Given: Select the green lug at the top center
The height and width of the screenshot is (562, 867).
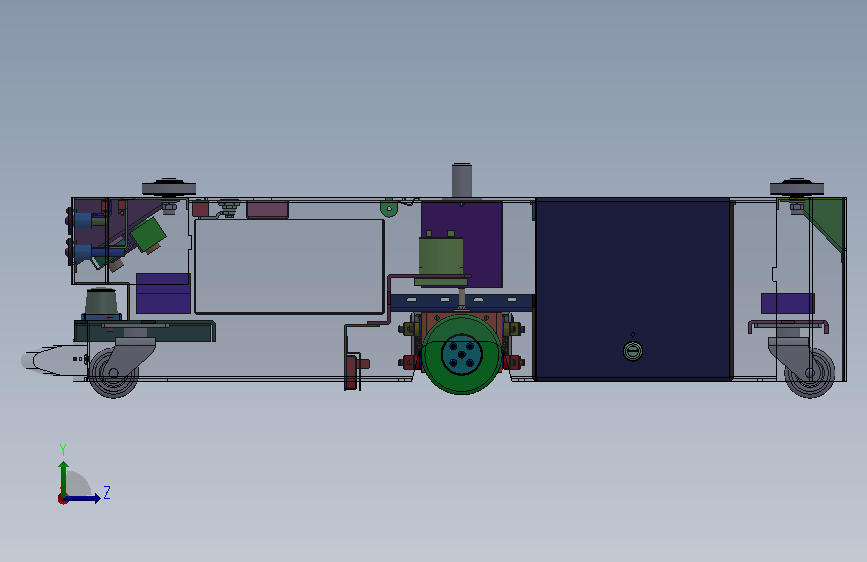Looking at the screenshot, I should click(389, 208).
